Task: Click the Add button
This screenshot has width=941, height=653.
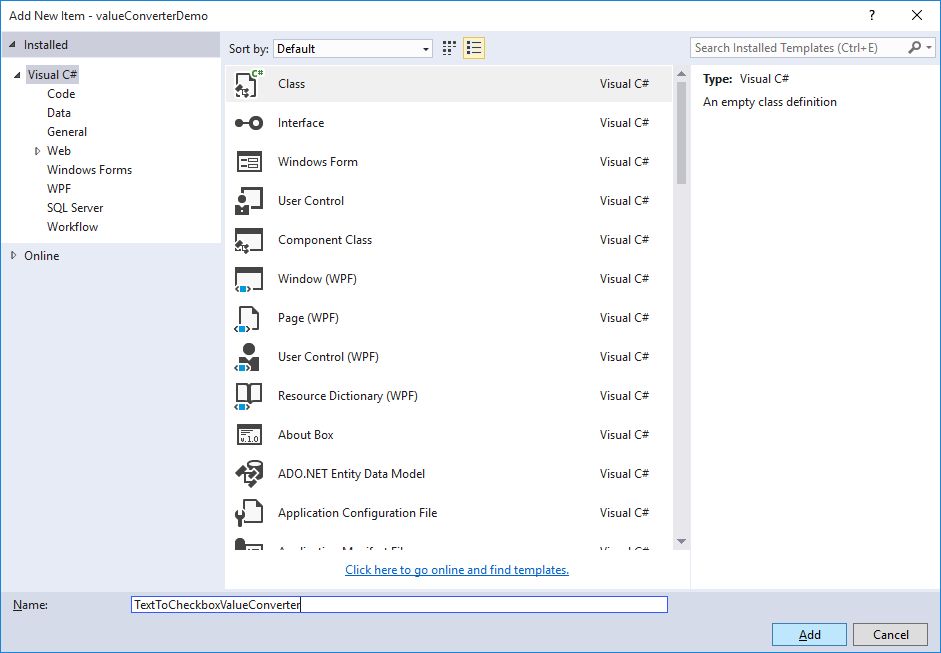Action: click(x=809, y=635)
